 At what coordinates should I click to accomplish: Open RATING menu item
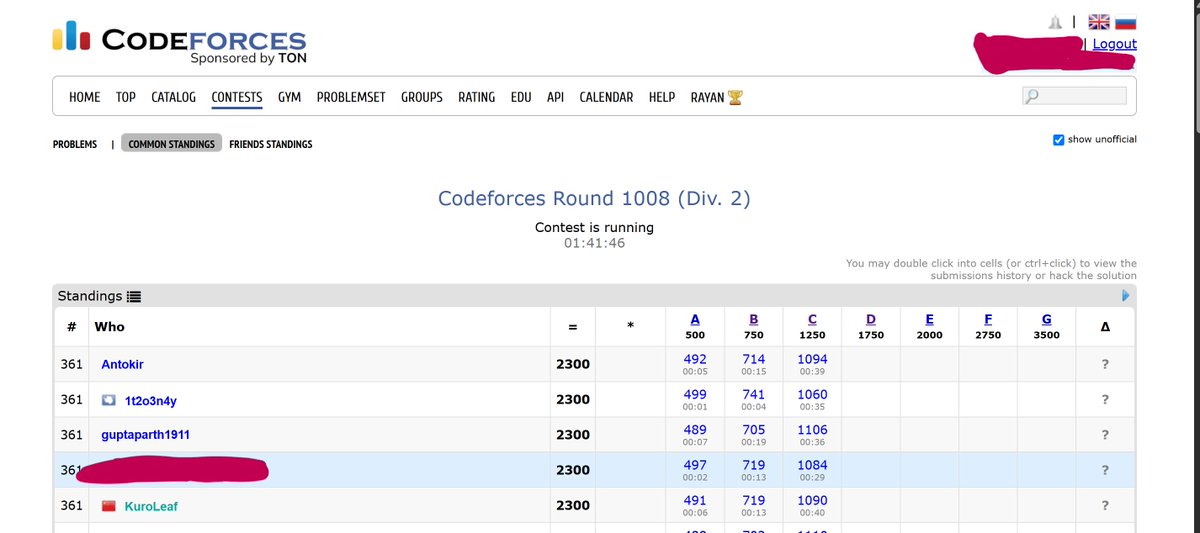[476, 97]
